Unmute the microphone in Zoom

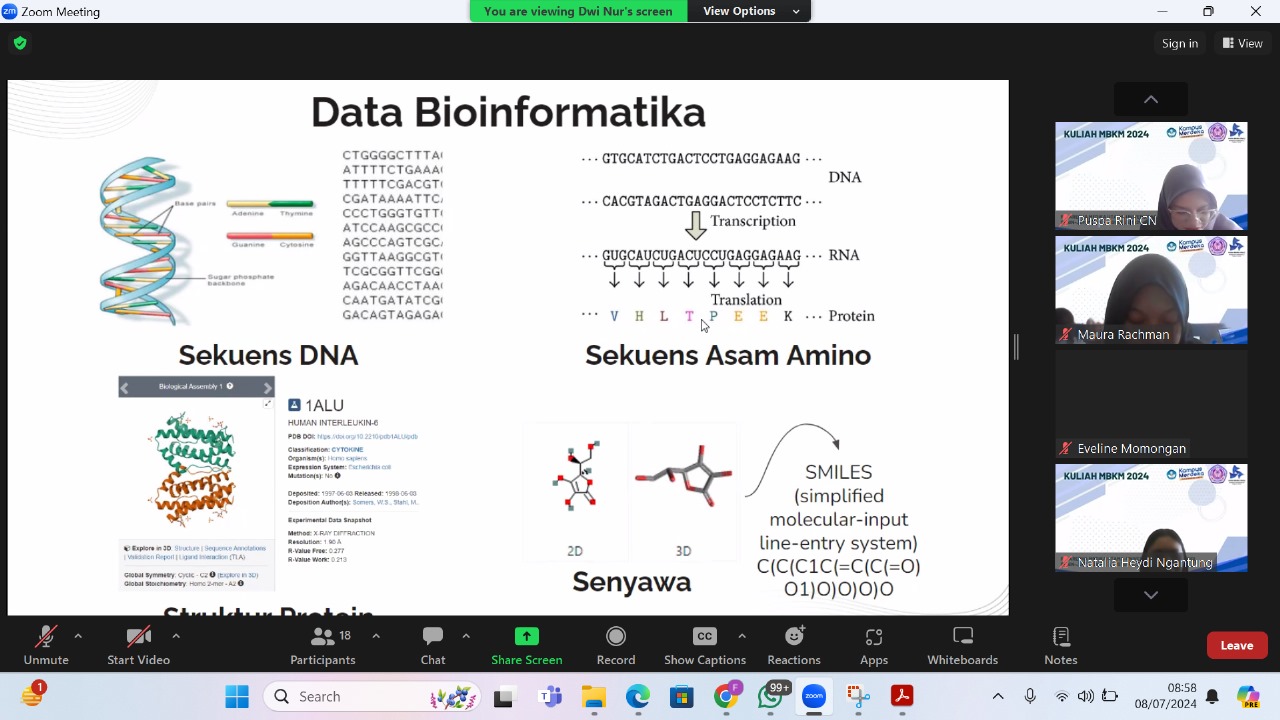[46, 646]
